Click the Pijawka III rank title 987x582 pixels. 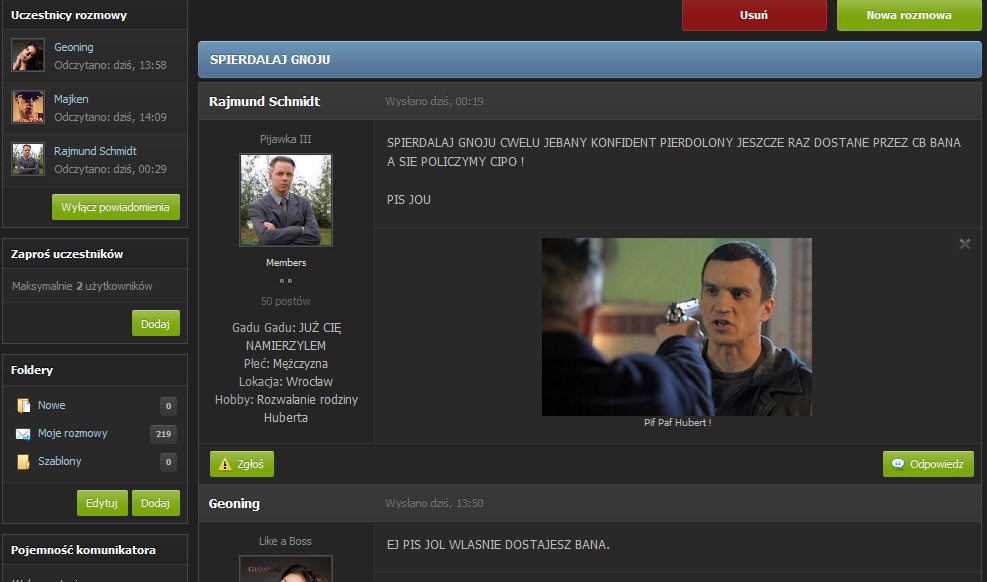tap(286, 139)
